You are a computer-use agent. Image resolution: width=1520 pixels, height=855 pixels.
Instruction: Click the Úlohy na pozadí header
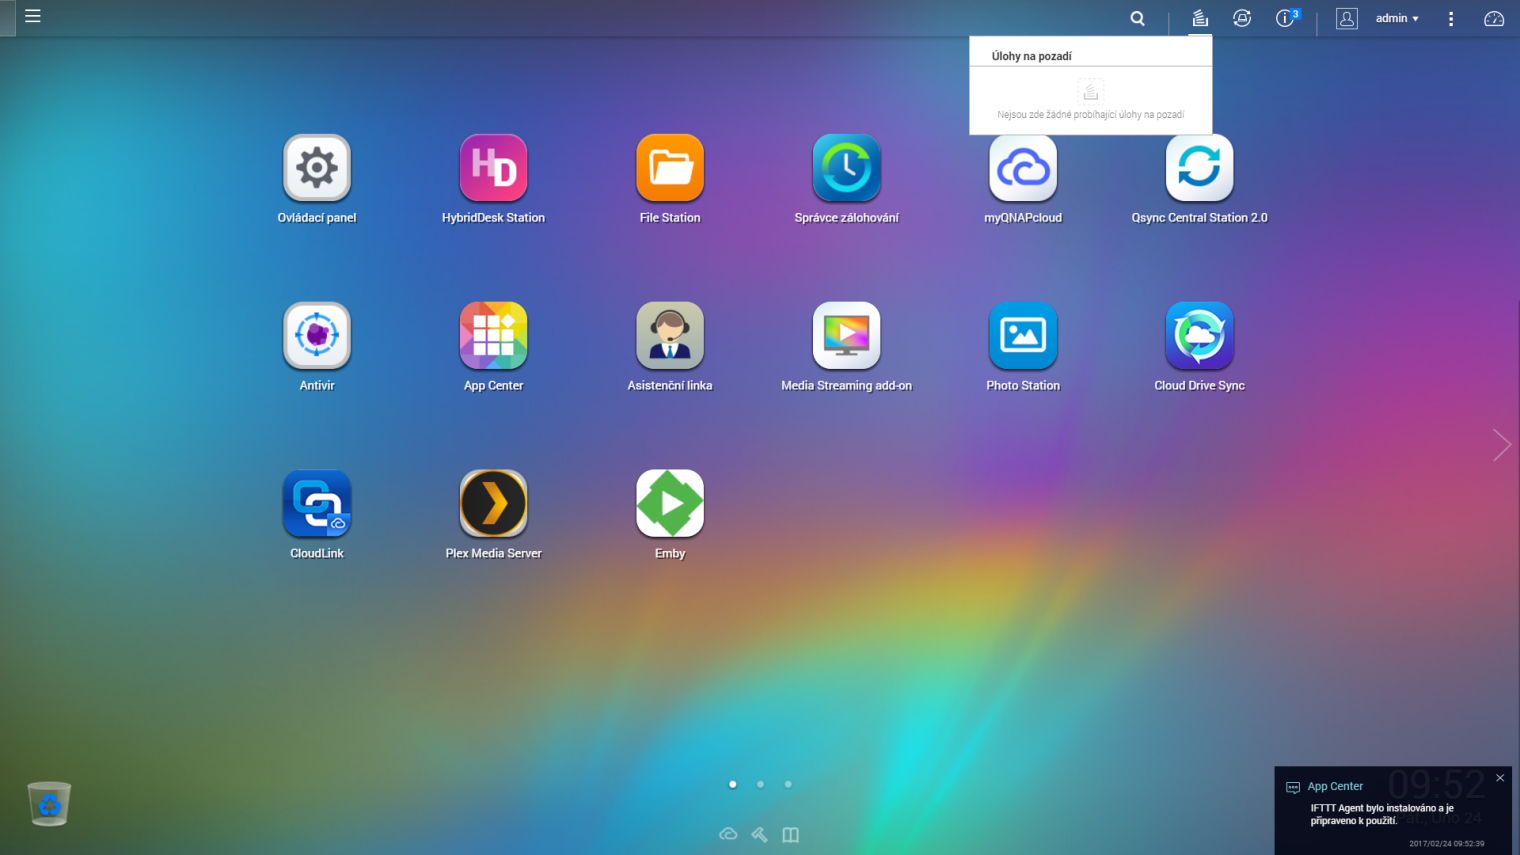[1031, 56]
